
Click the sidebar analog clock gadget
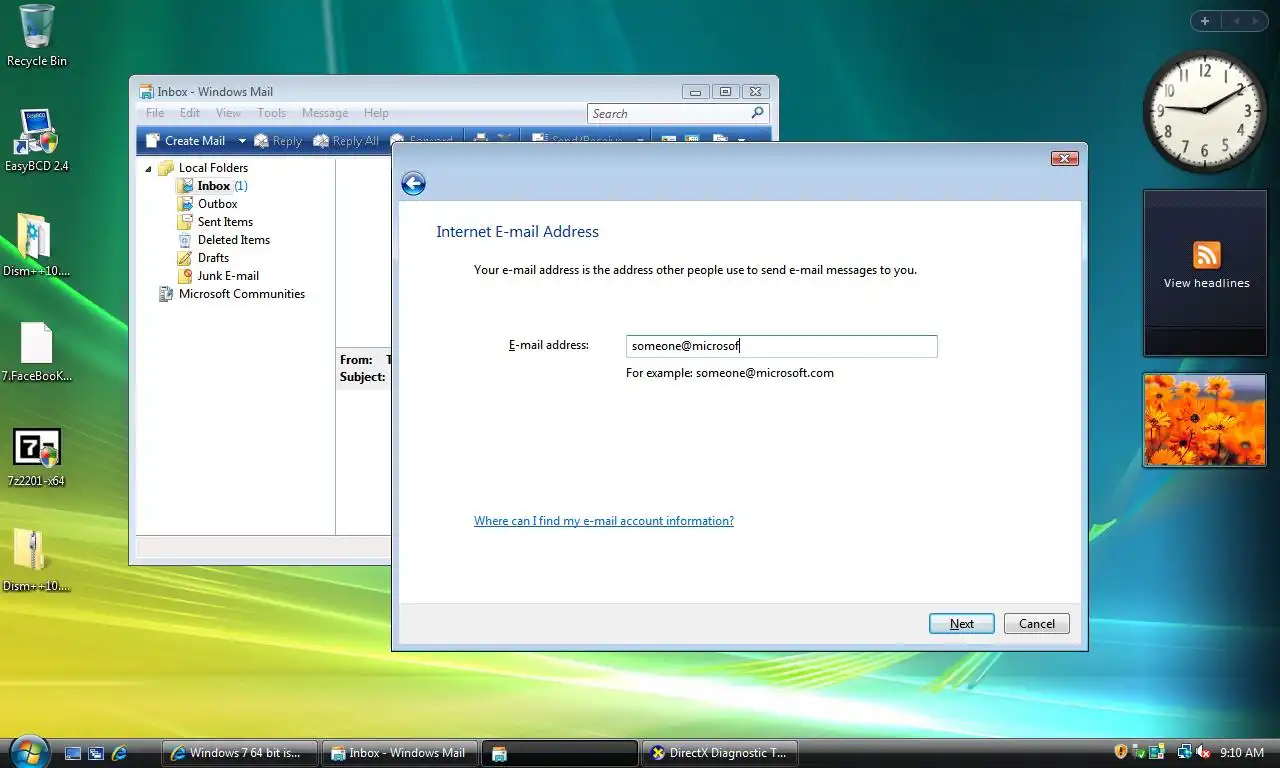coord(1204,111)
